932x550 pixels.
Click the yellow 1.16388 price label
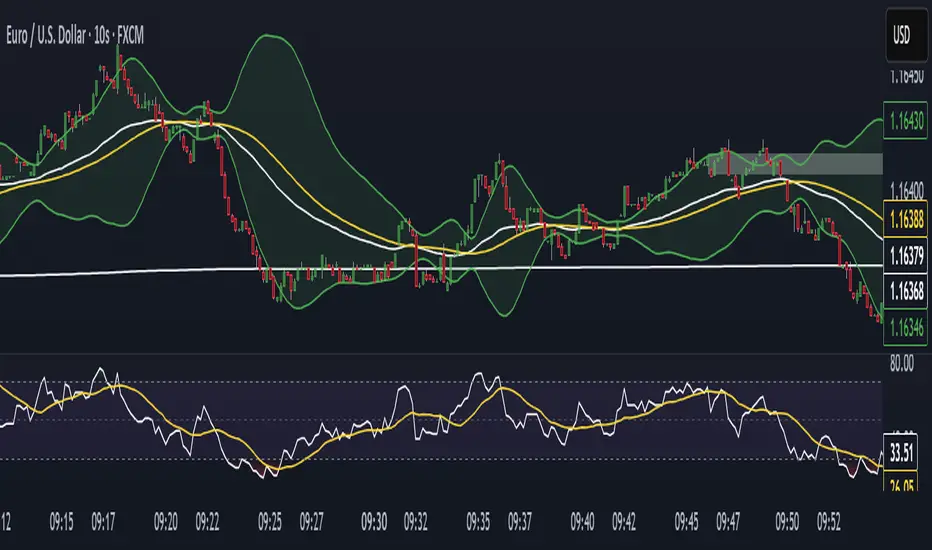click(x=906, y=214)
